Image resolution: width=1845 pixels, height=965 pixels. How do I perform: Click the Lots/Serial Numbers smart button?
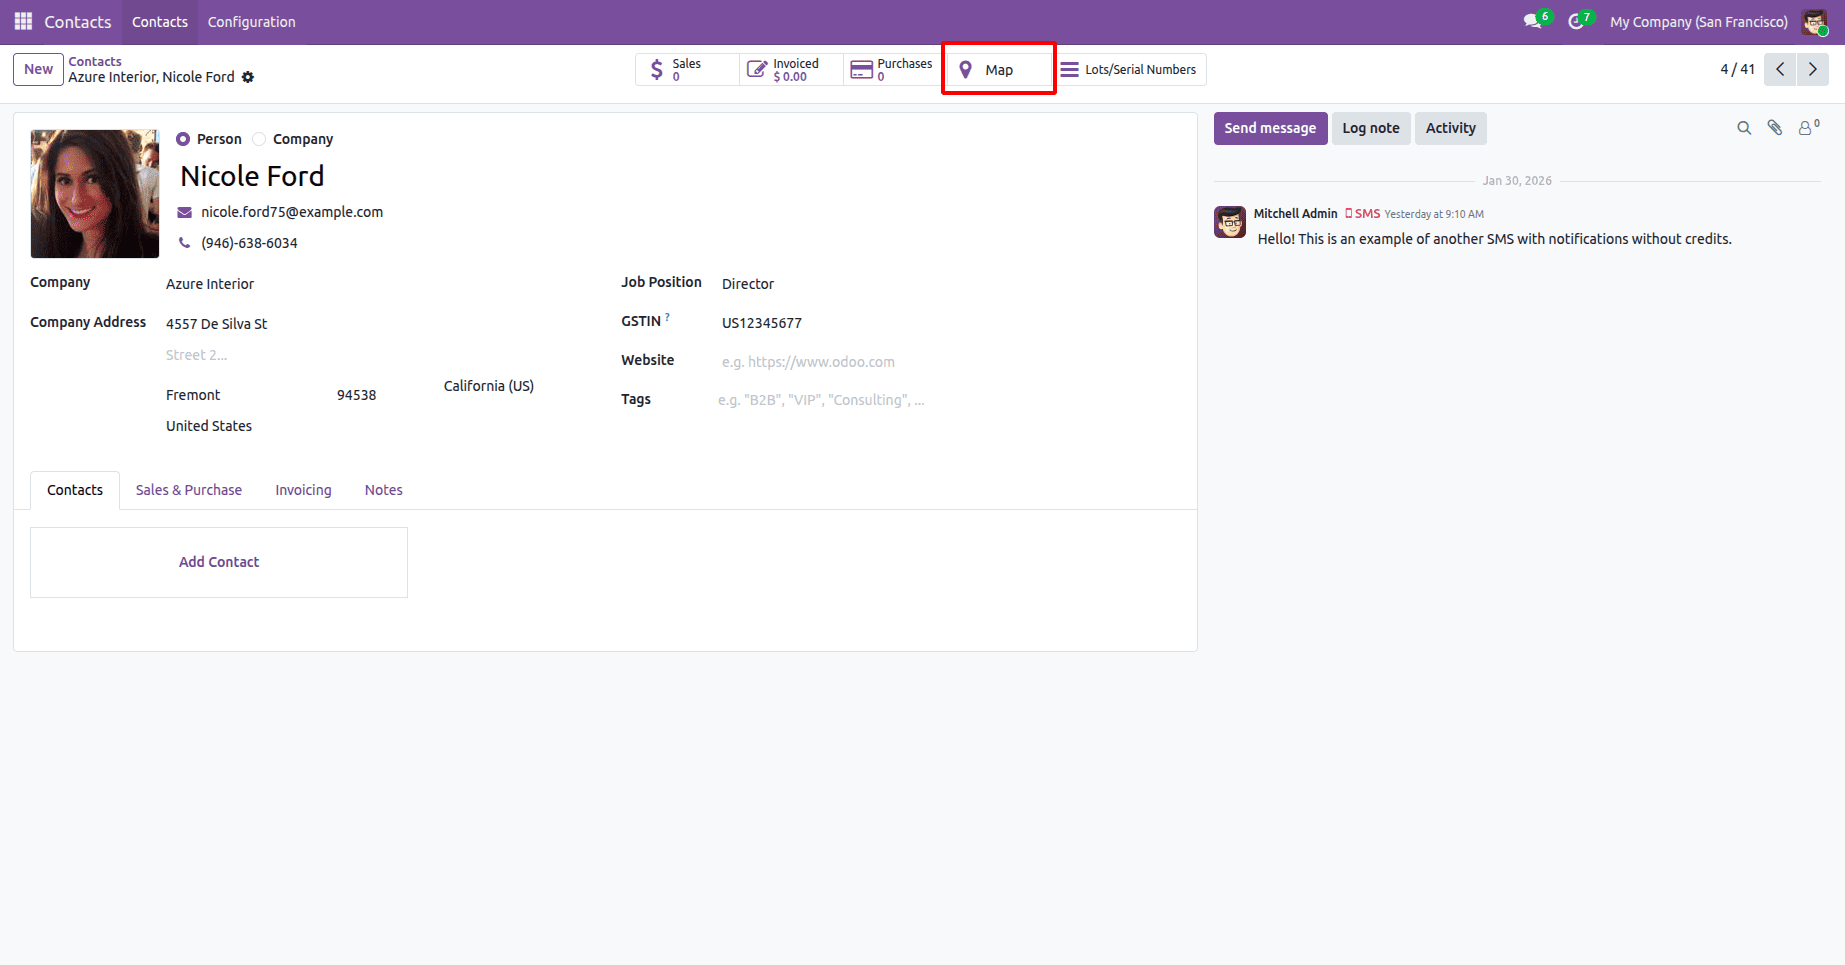[x=1130, y=69]
